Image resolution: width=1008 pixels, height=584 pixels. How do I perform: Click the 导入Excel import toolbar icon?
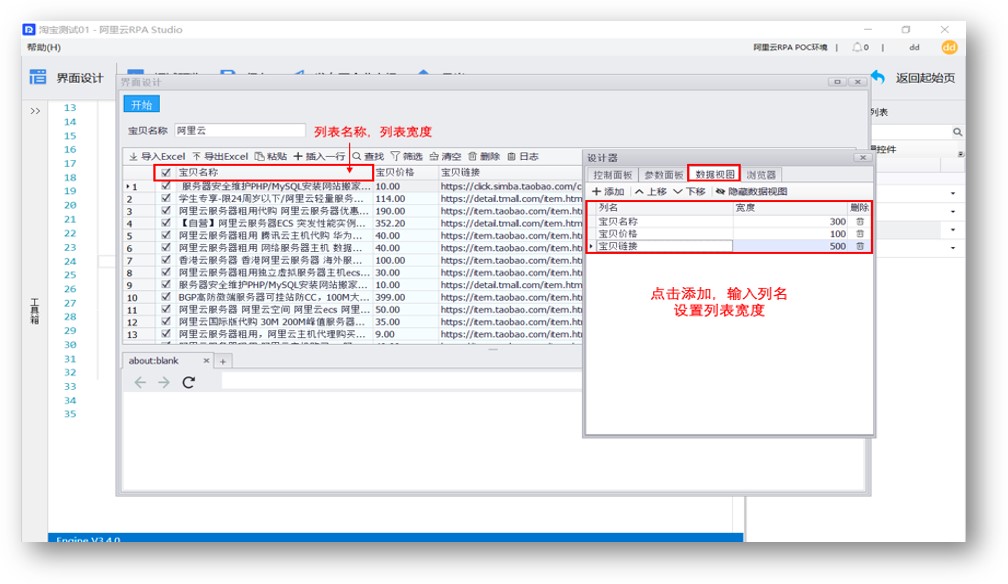tap(133, 156)
